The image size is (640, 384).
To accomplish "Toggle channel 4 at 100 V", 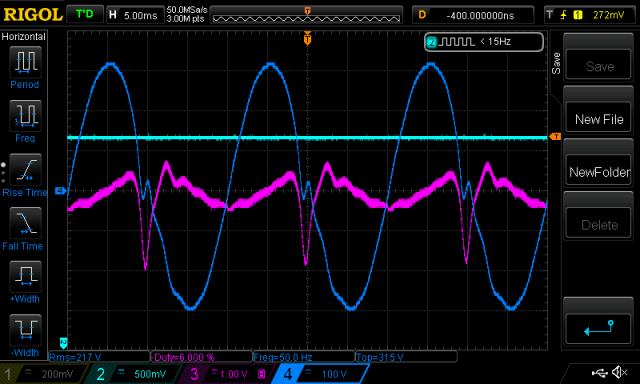I will (320, 374).
